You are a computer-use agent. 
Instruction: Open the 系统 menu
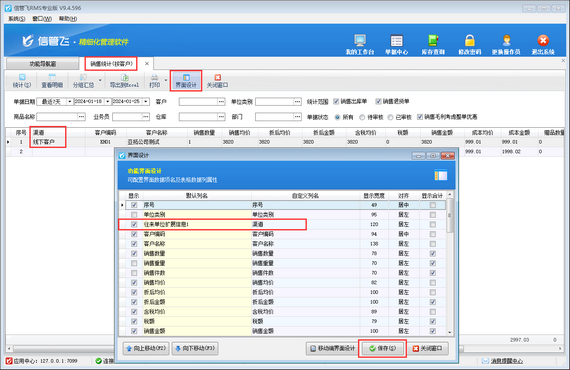point(17,19)
